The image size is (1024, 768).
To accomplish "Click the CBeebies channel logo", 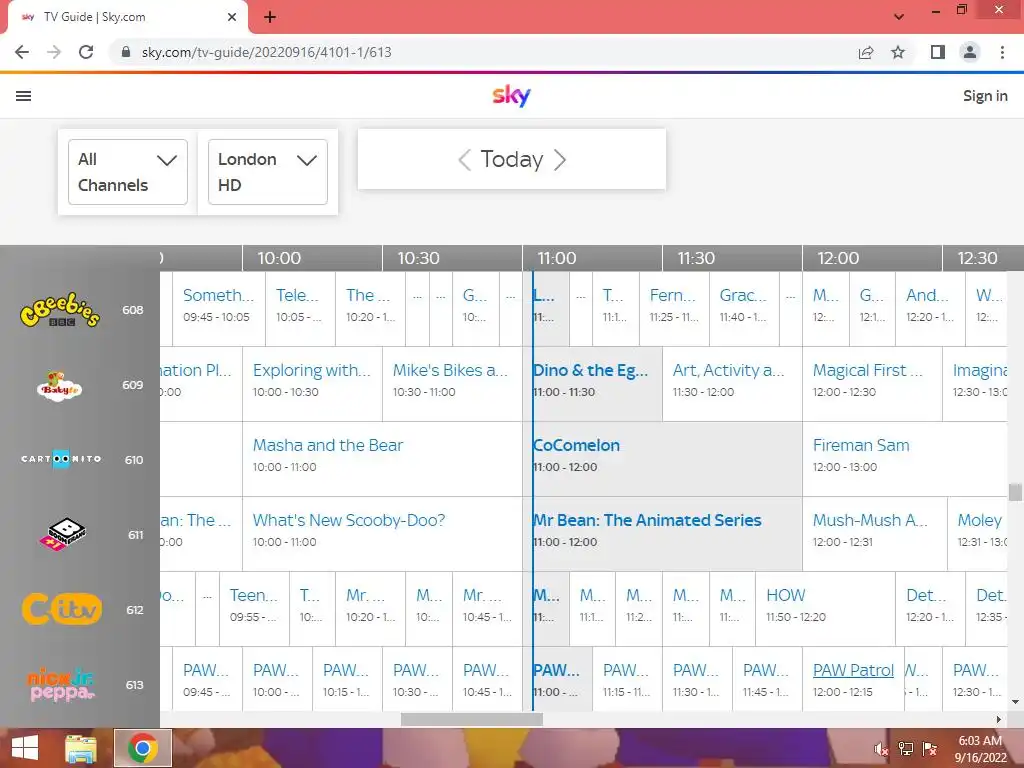I will pos(60,310).
